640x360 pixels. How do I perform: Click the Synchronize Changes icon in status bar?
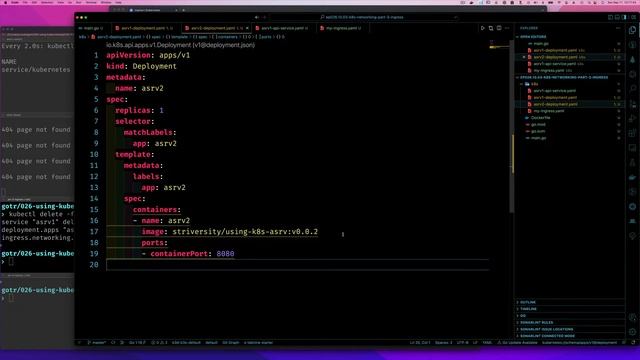(x=113, y=343)
